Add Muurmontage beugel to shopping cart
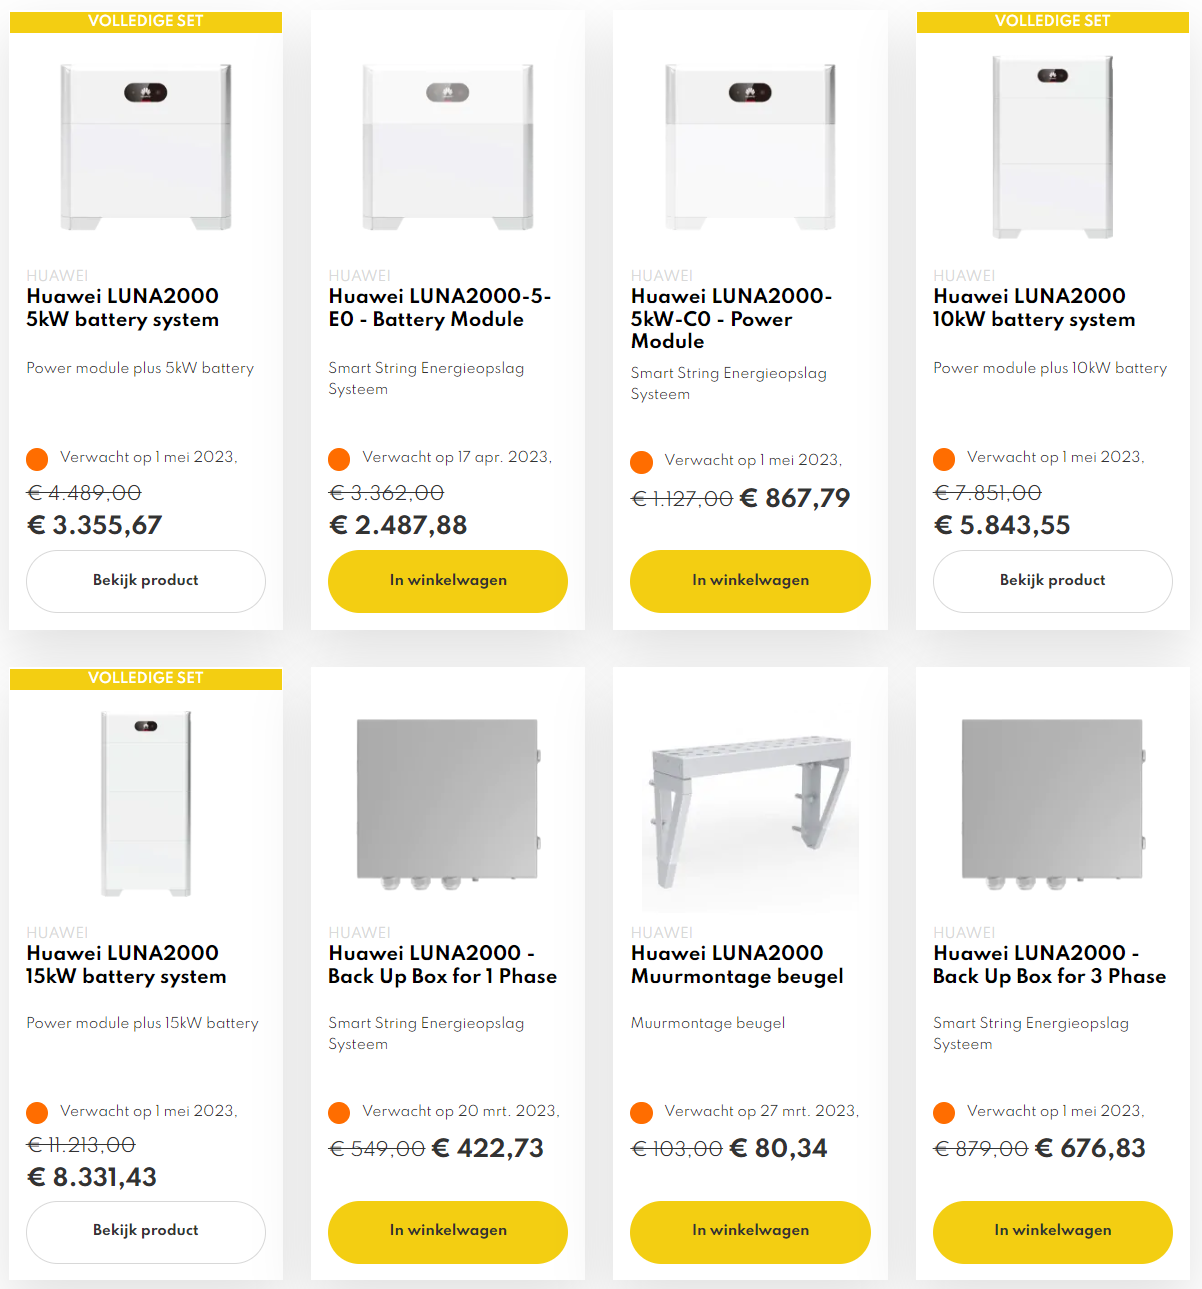Viewport: 1202px width, 1289px height. click(x=750, y=1231)
